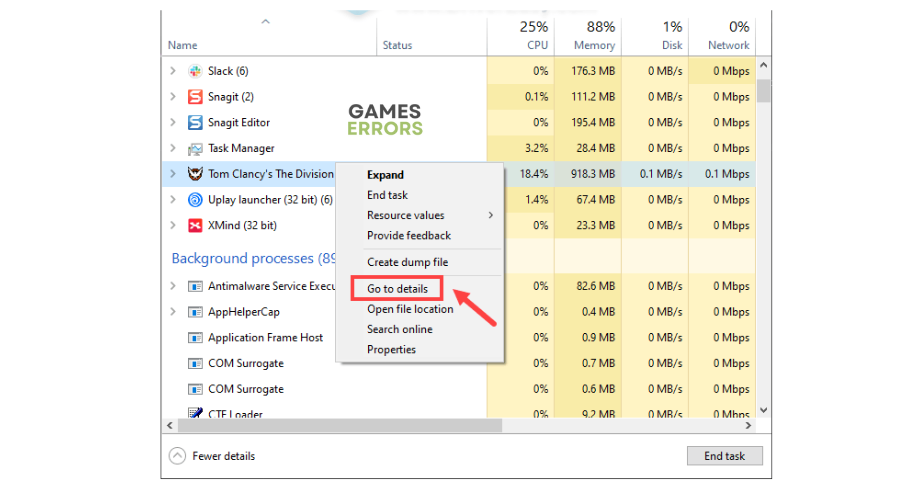The image size is (900, 500).
Task: Select the Application Frame Host row name
Action: (x=265, y=338)
